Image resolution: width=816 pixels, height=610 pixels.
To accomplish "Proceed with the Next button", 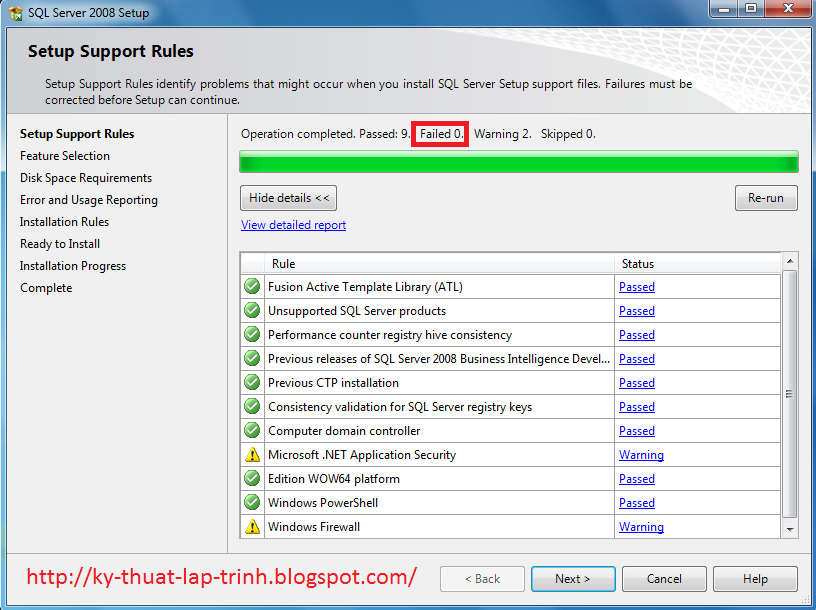I will coord(573,579).
